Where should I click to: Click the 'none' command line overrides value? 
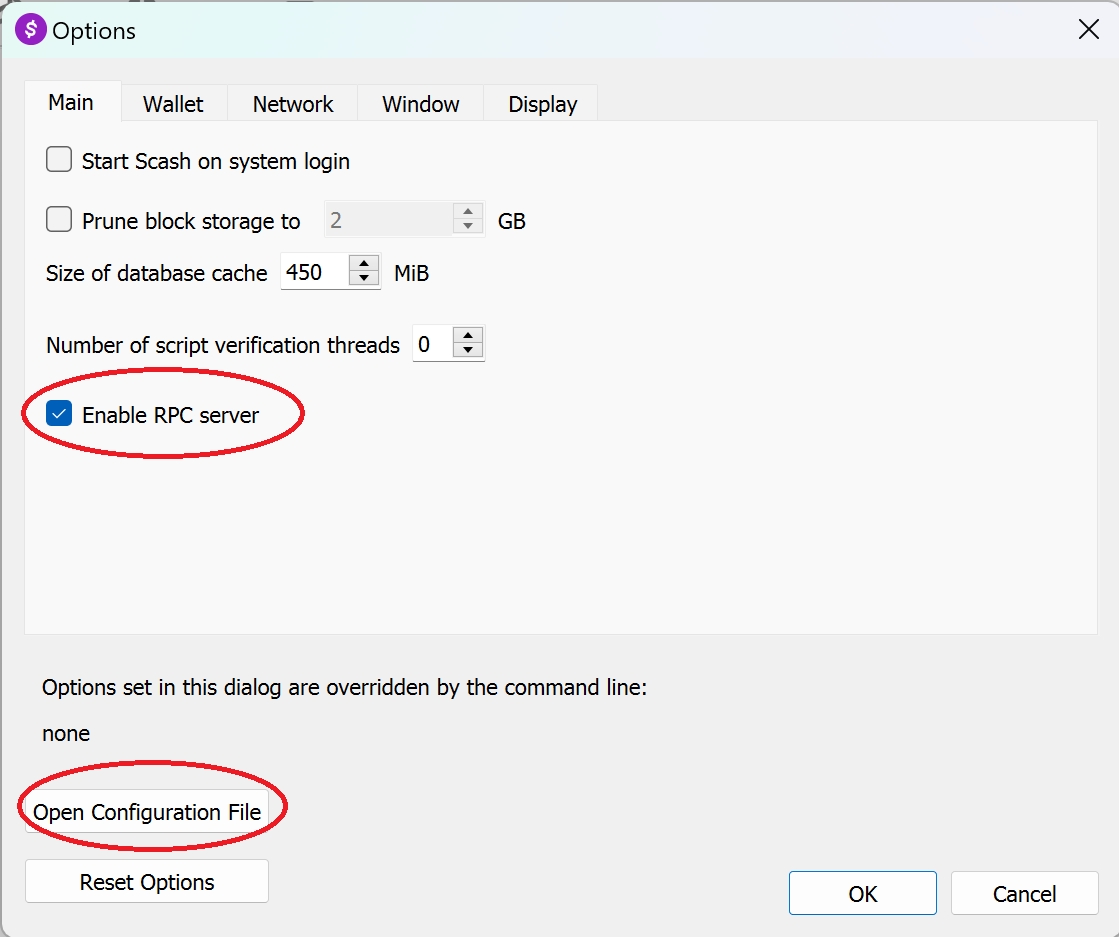point(66,734)
